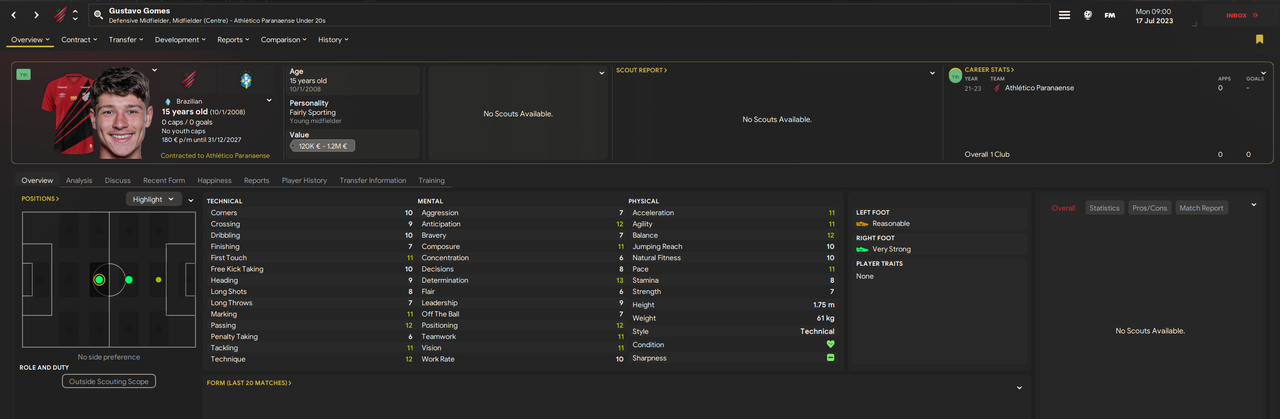Open the Career Stats panel chevron

[1263, 73]
